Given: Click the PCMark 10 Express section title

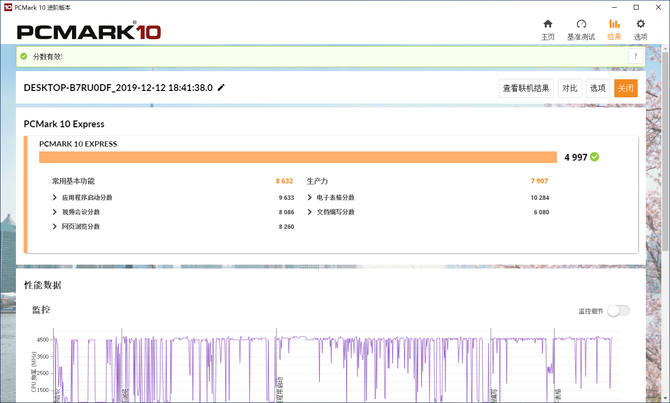Looking at the screenshot, I should [64, 124].
